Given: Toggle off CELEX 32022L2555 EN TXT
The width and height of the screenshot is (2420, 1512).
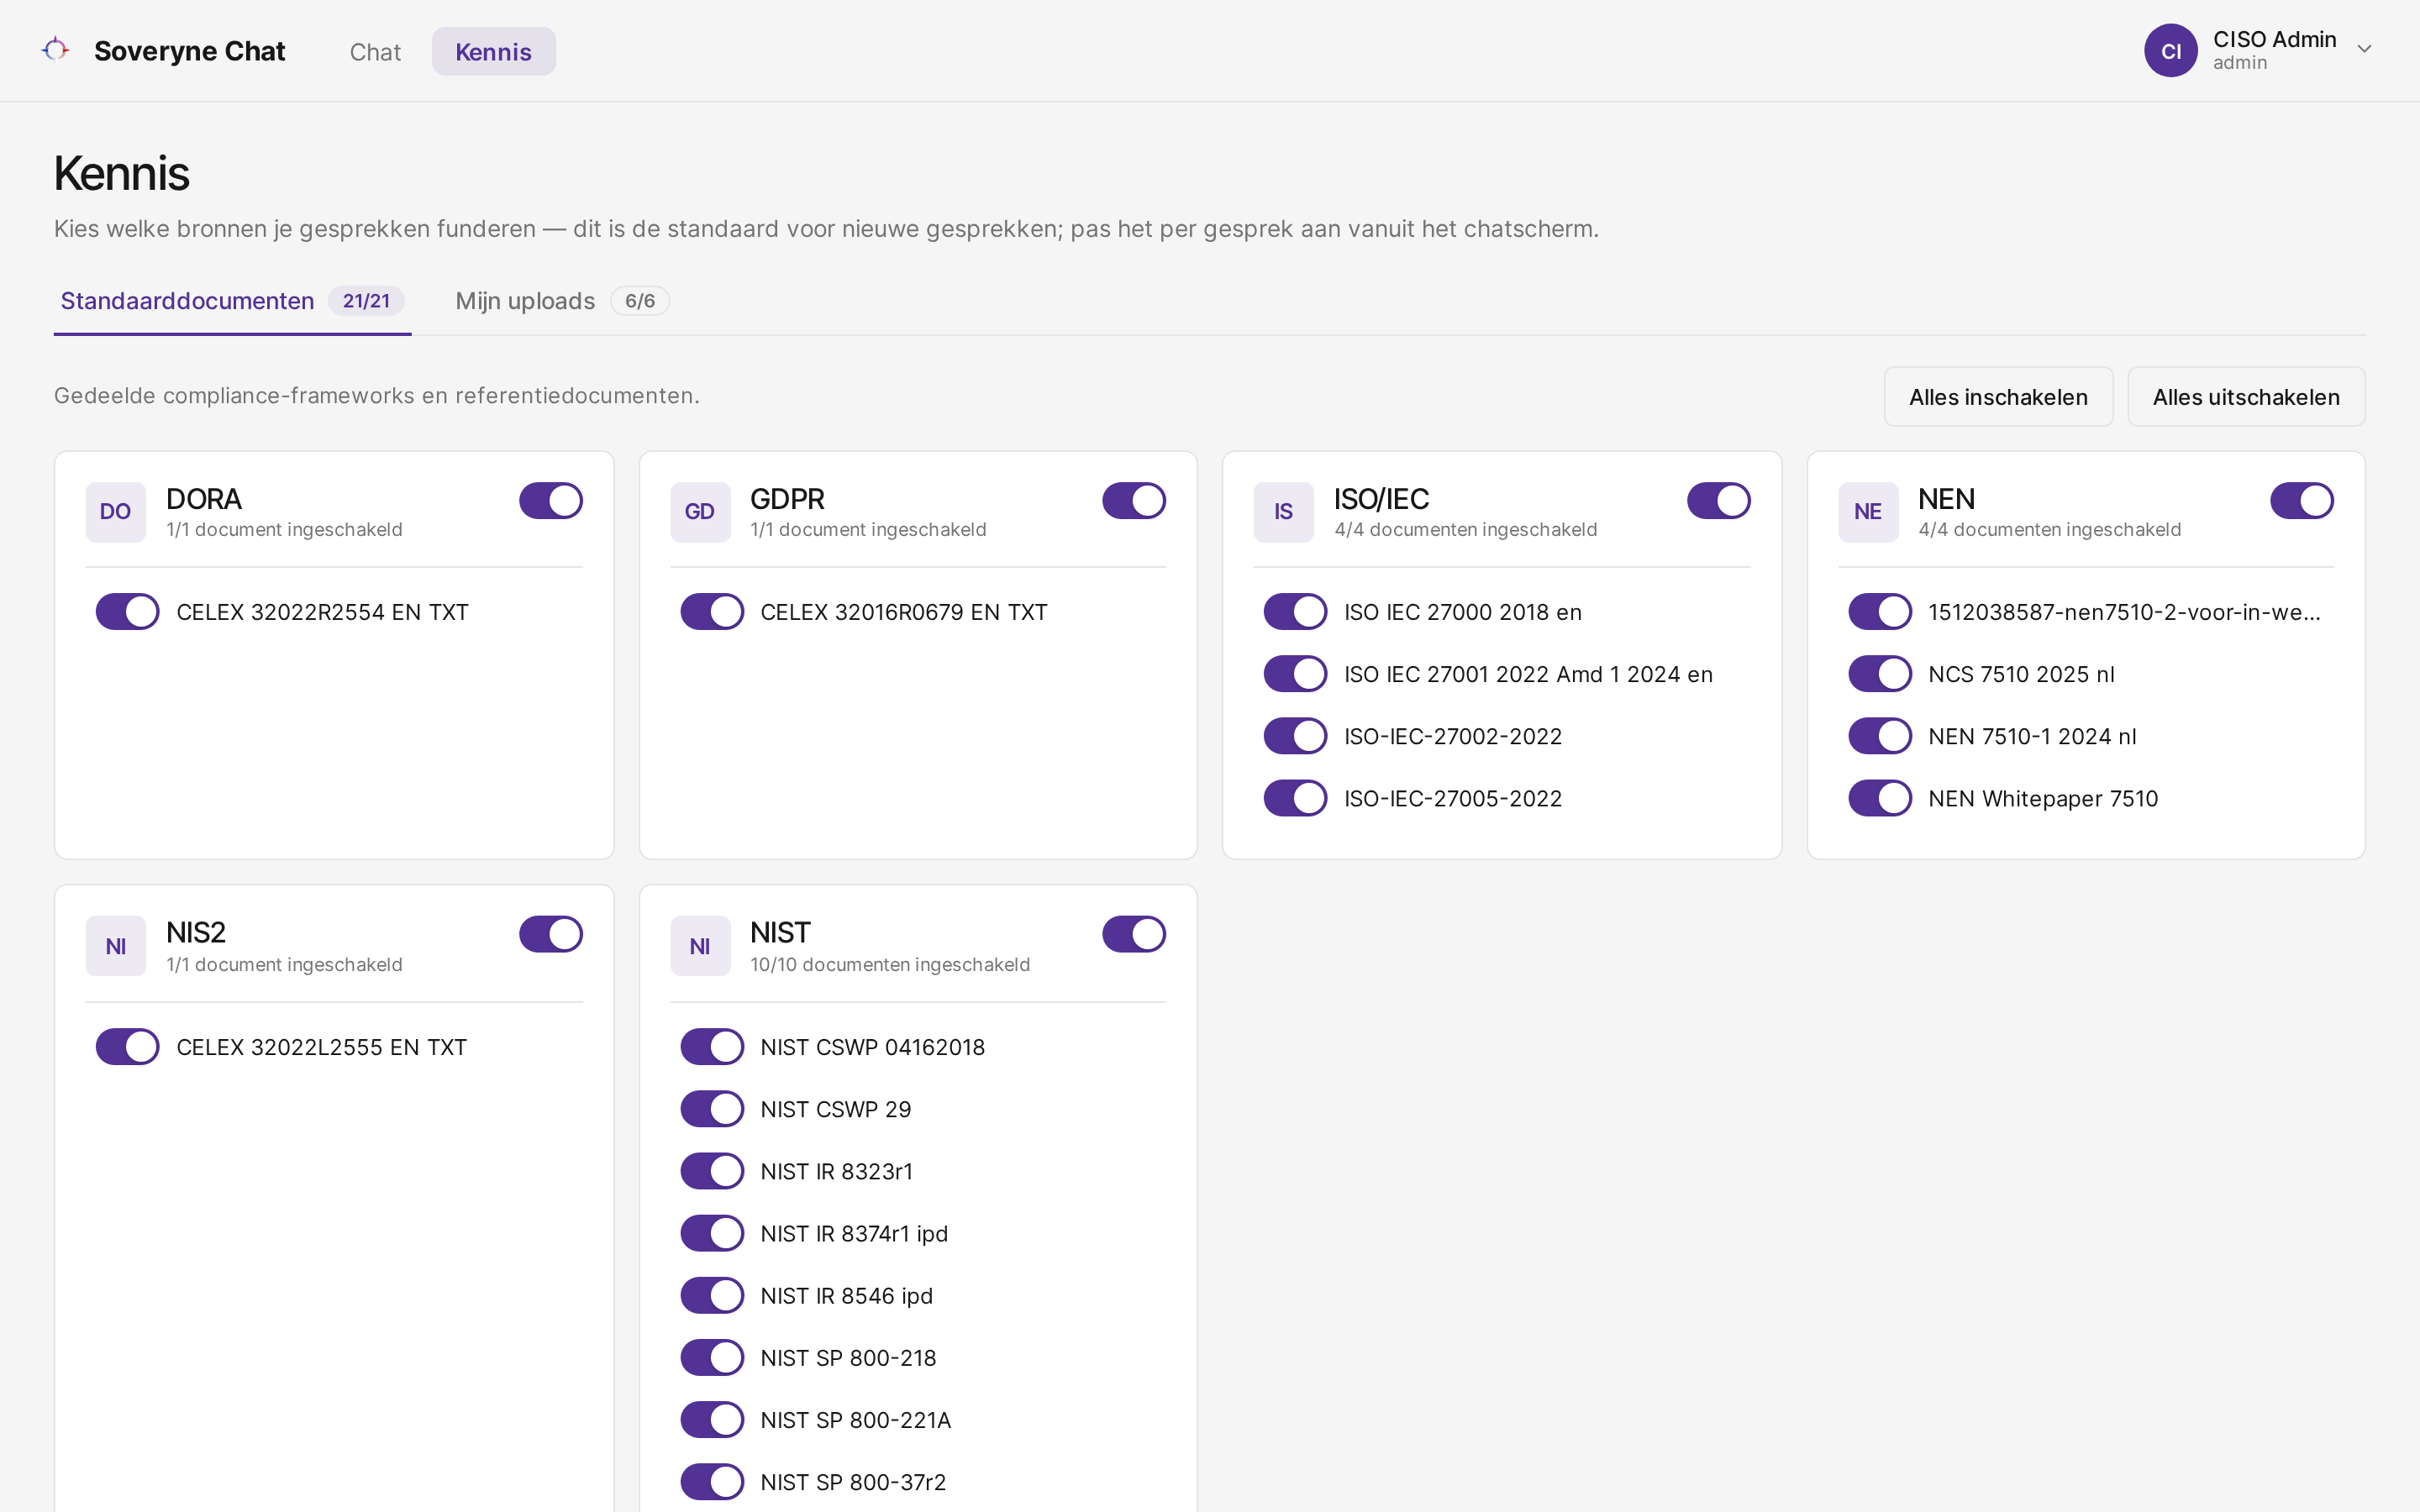Looking at the screenshot, I should click(127, 1047).
